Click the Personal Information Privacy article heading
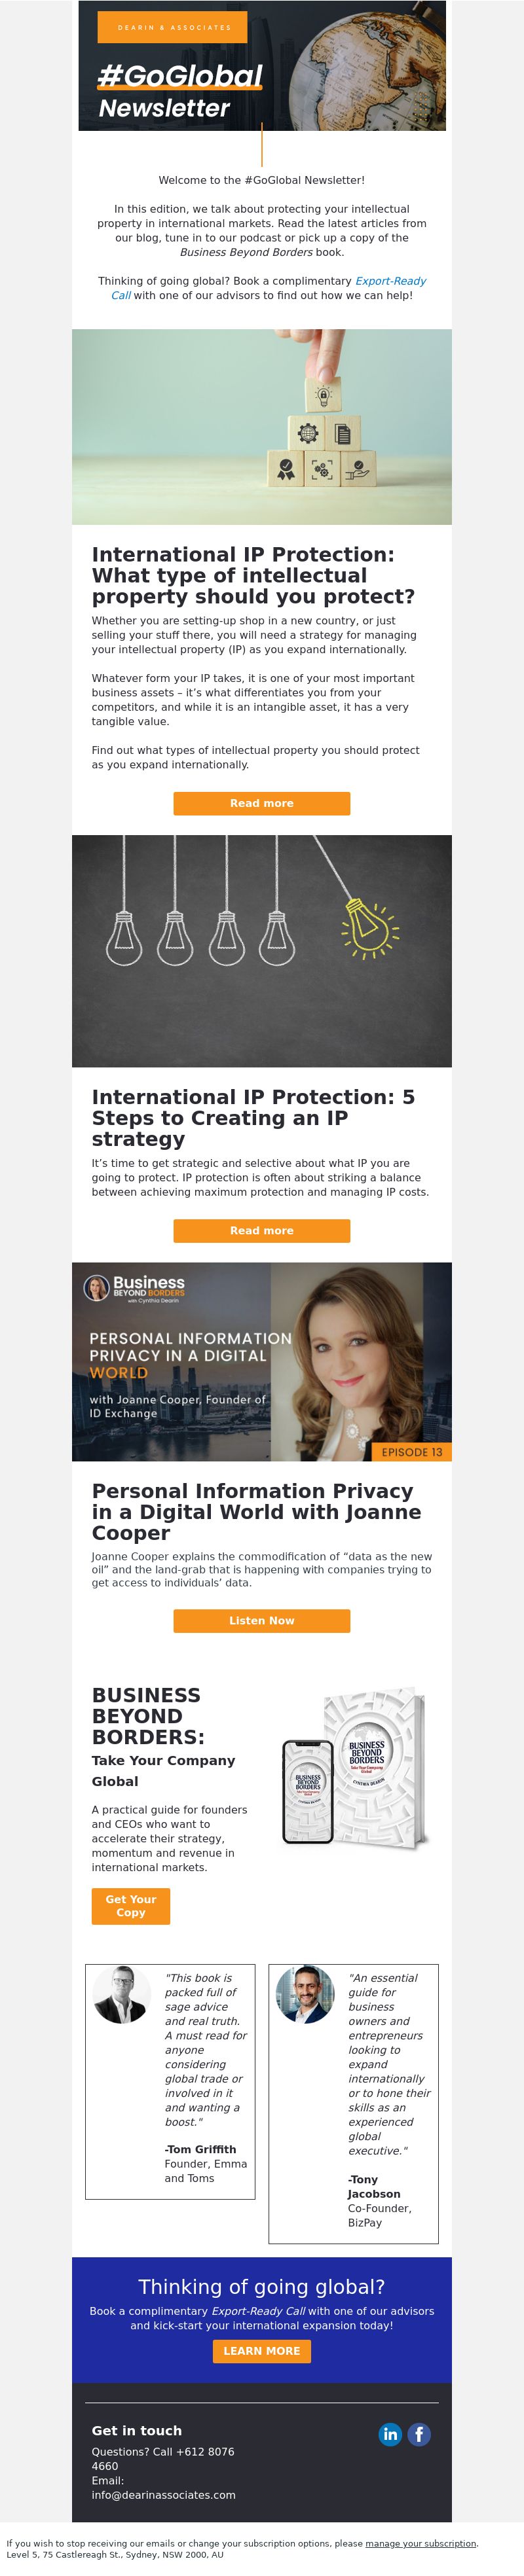Image resolution: width=524 pixels, height=2576 pixels. point(256,1512)
